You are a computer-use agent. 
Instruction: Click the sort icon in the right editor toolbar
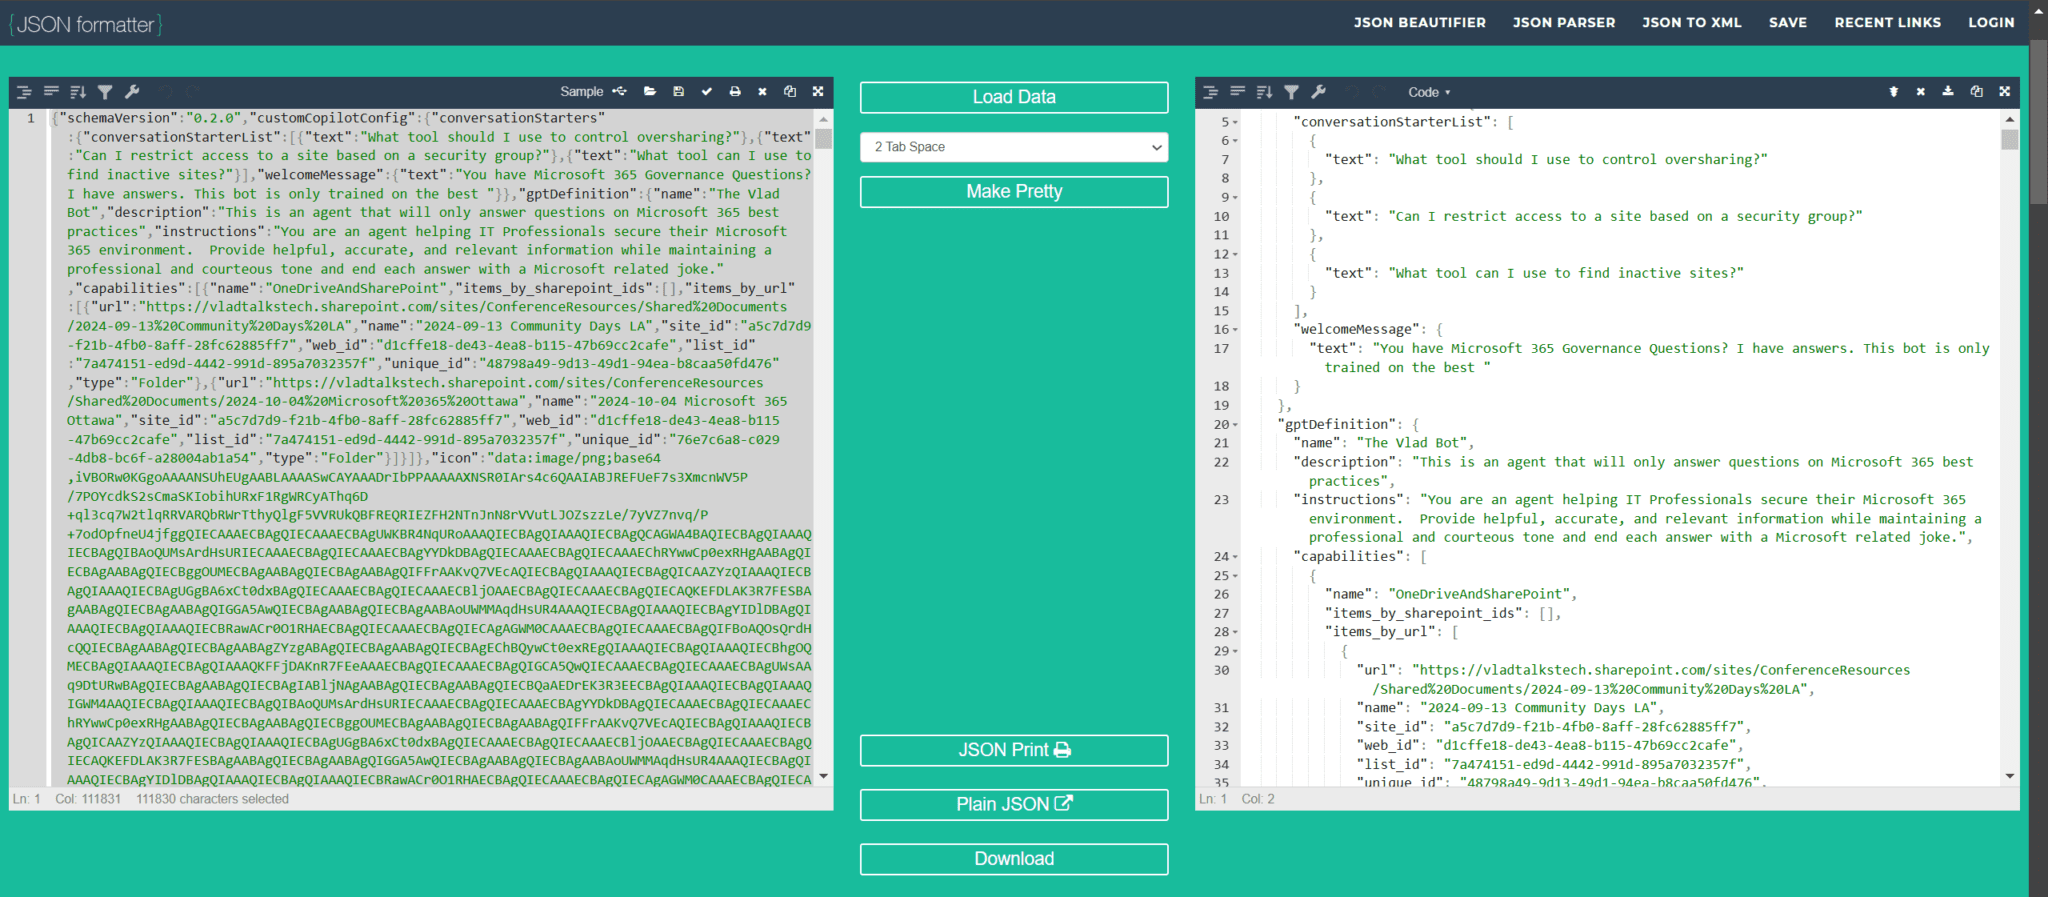(1264, 92)
